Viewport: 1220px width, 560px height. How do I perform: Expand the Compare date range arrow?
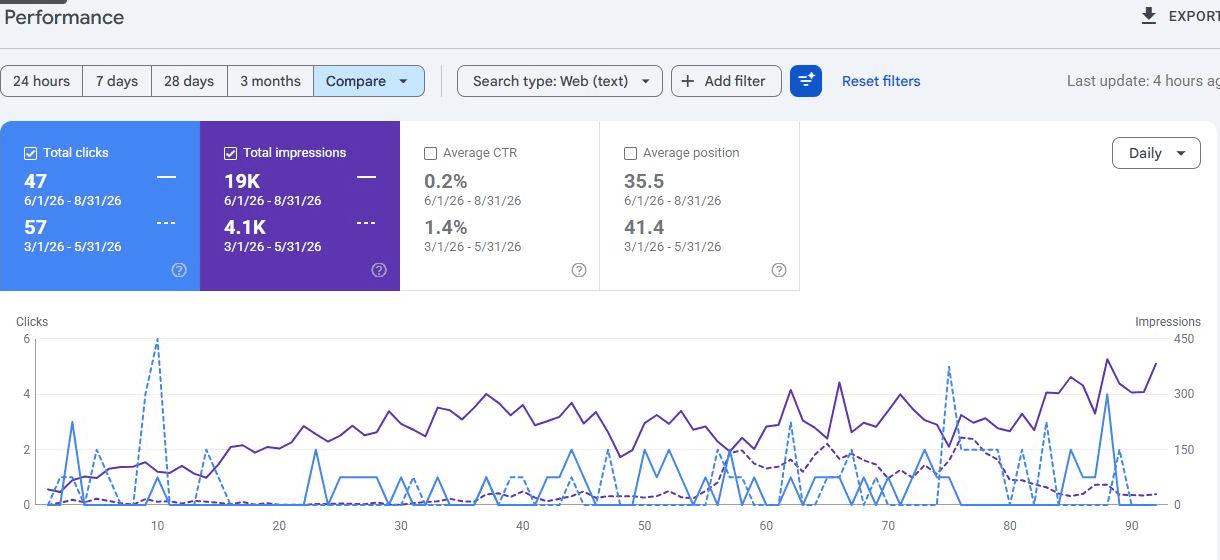(403, 81)
